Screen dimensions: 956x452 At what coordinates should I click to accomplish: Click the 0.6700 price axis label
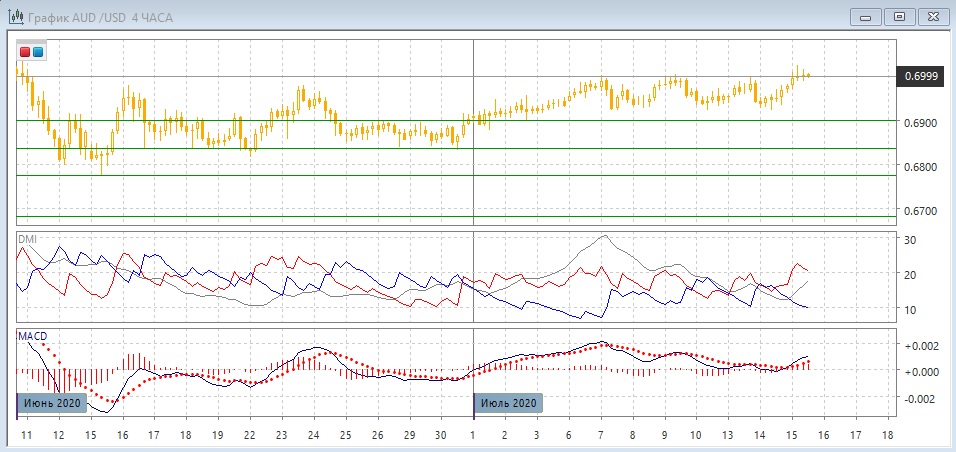tap(920, 211)
